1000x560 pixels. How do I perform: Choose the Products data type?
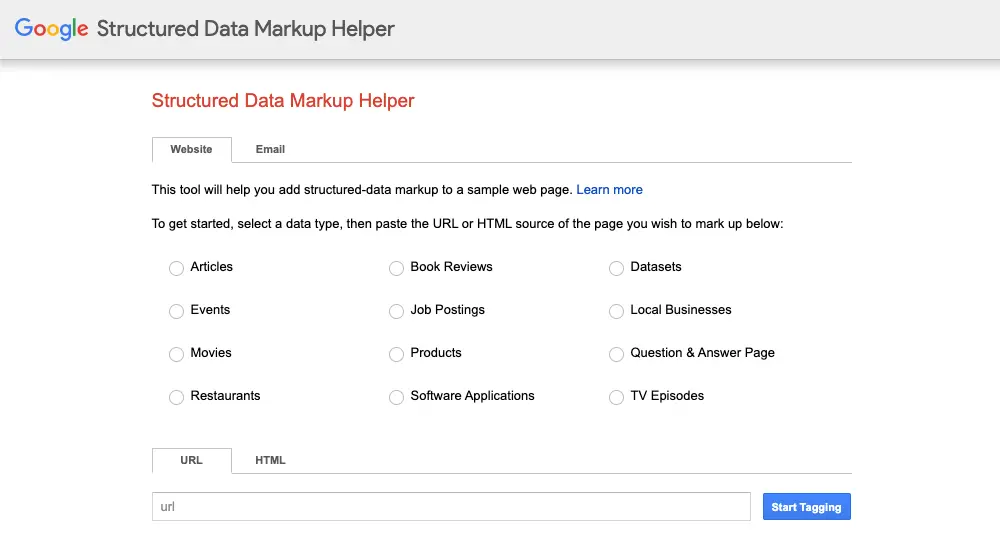pos(397,354)
